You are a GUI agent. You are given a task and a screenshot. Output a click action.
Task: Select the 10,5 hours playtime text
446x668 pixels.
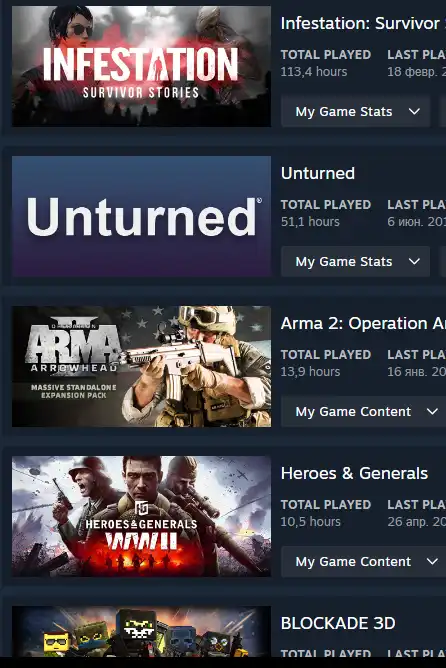[x=311, y=521]
